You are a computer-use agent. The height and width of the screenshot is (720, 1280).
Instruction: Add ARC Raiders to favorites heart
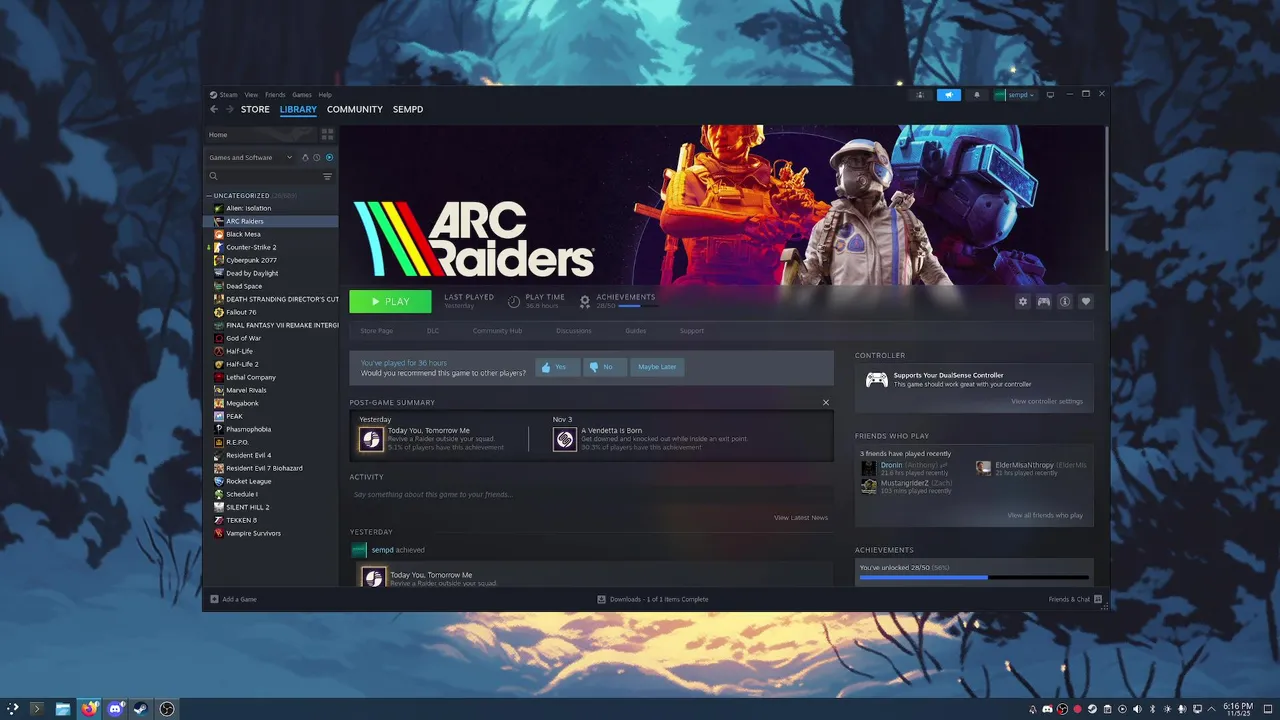[x=1086, y=301]
